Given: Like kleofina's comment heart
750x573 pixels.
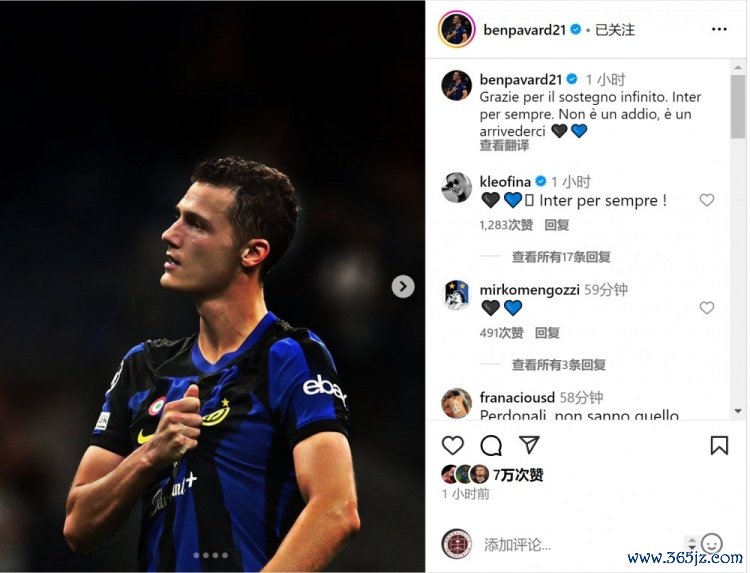Looking at the screenshot, I should (x=706, y=200).
